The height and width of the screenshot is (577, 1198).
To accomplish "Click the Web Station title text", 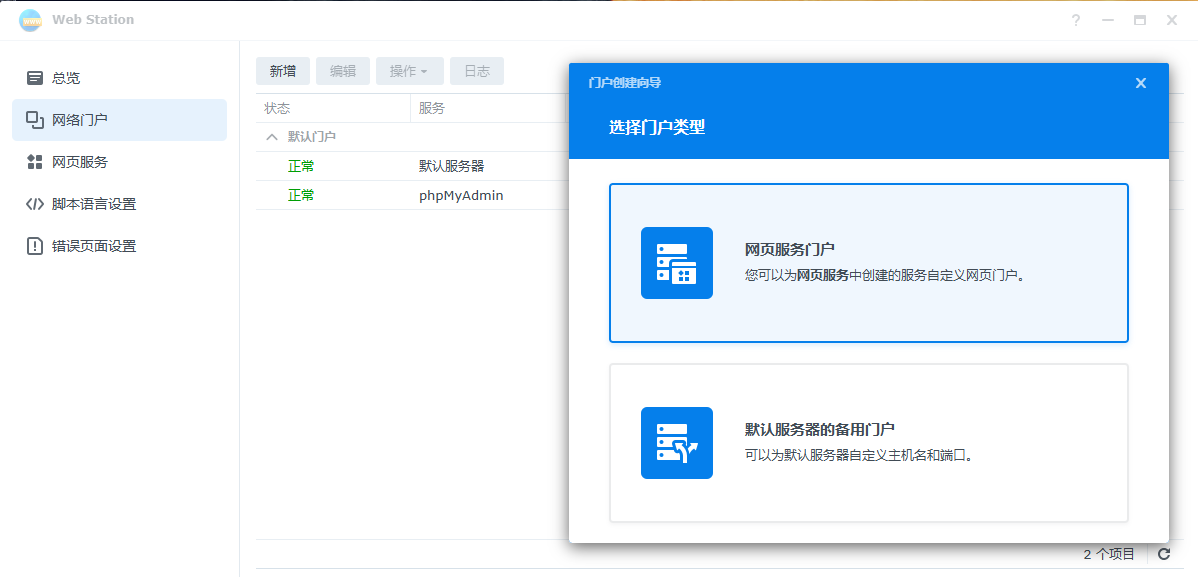I will click(x=93, y=20).
